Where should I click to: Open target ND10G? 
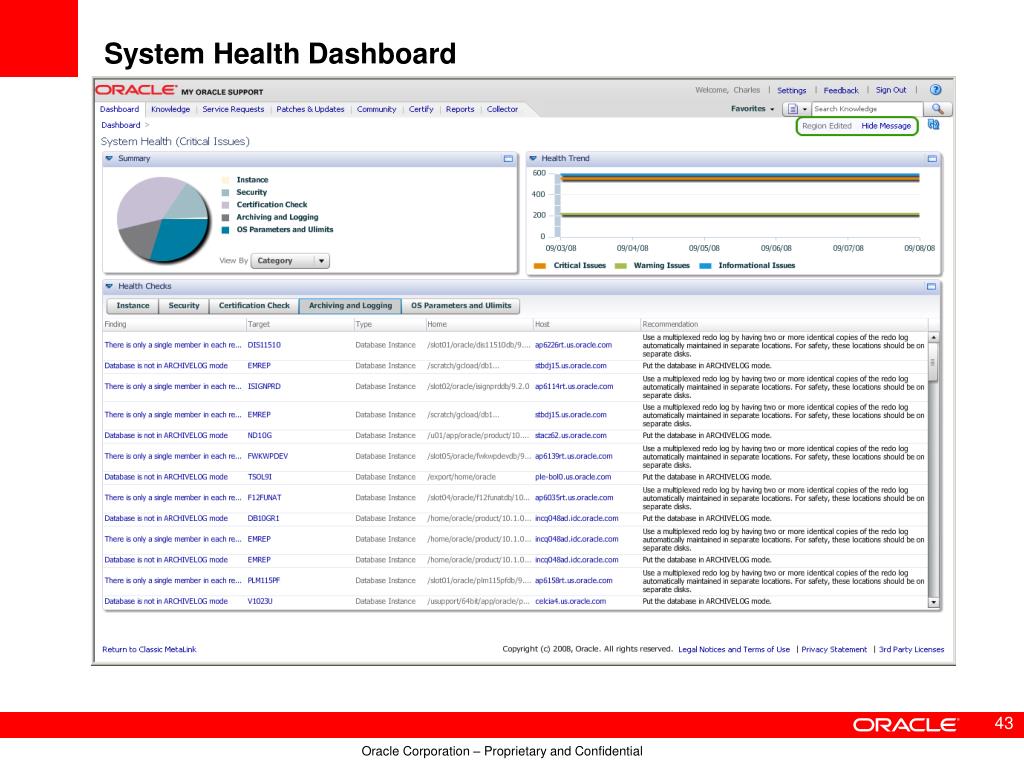259,436
